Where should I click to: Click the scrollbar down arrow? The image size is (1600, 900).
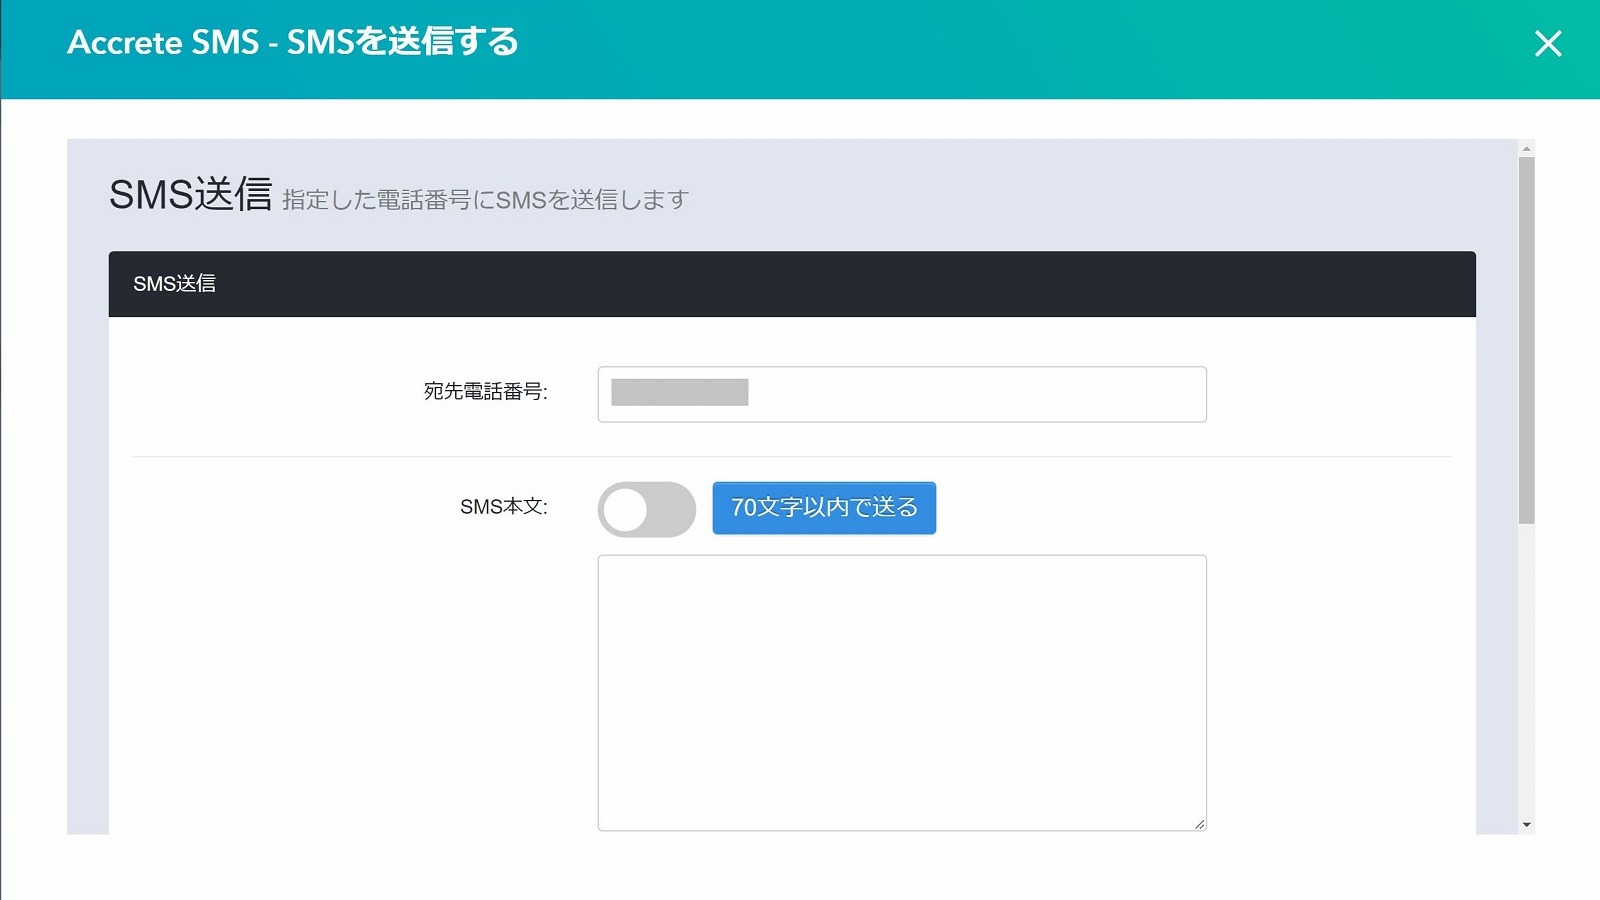1526,825
